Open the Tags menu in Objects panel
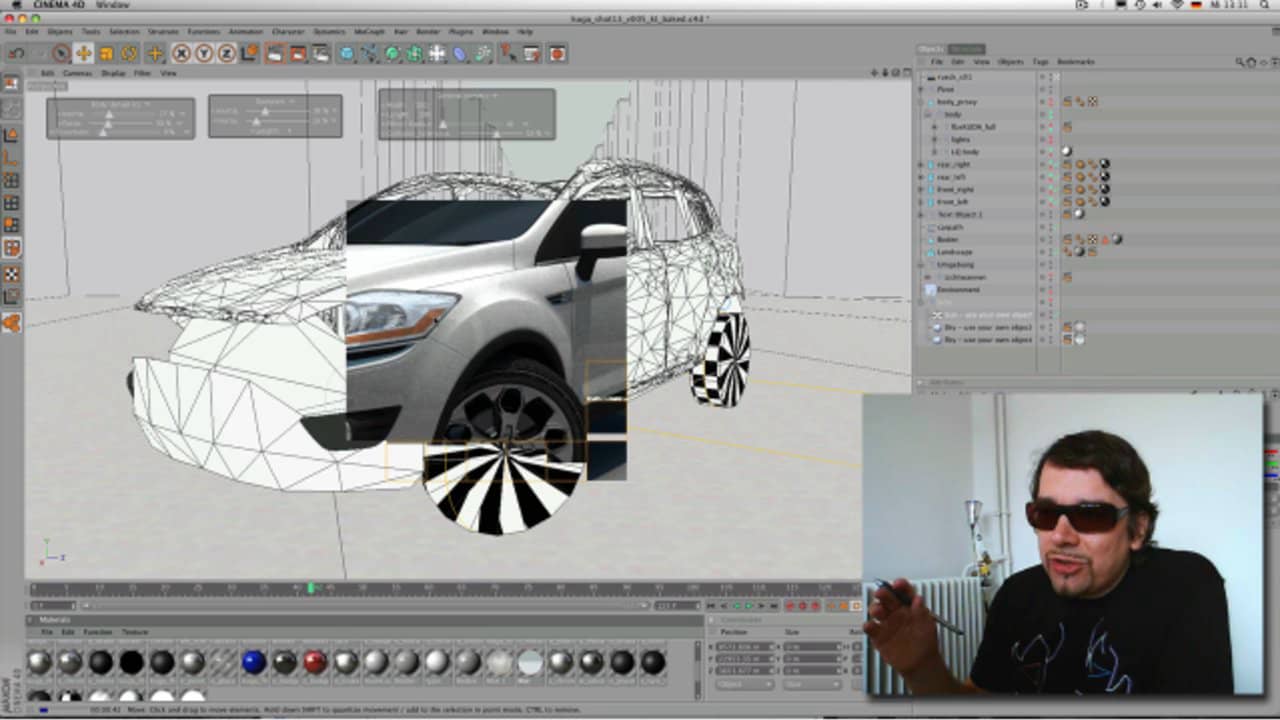The image size is (1280, 720). pos(1040,62)
